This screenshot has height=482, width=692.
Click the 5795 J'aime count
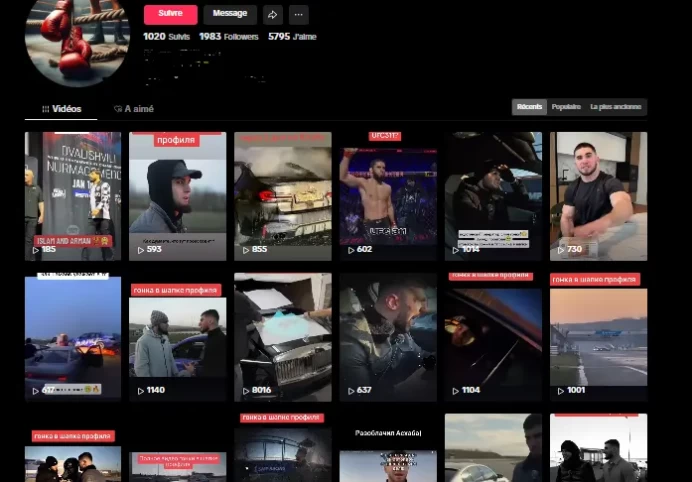point(292,37)
